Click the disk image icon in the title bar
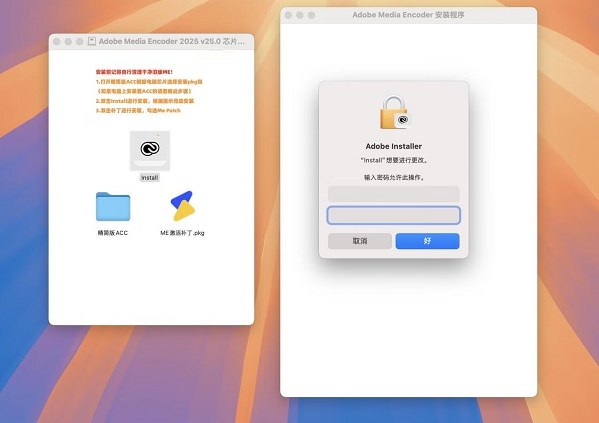This screenshot has height=423, width=599. tap(92, 41)
